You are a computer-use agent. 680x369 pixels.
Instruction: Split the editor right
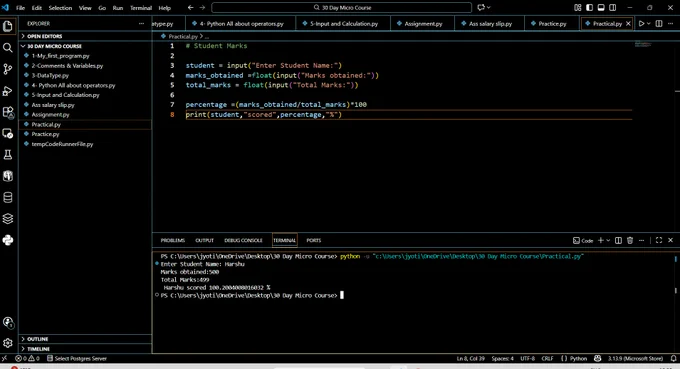coord(659,23)
